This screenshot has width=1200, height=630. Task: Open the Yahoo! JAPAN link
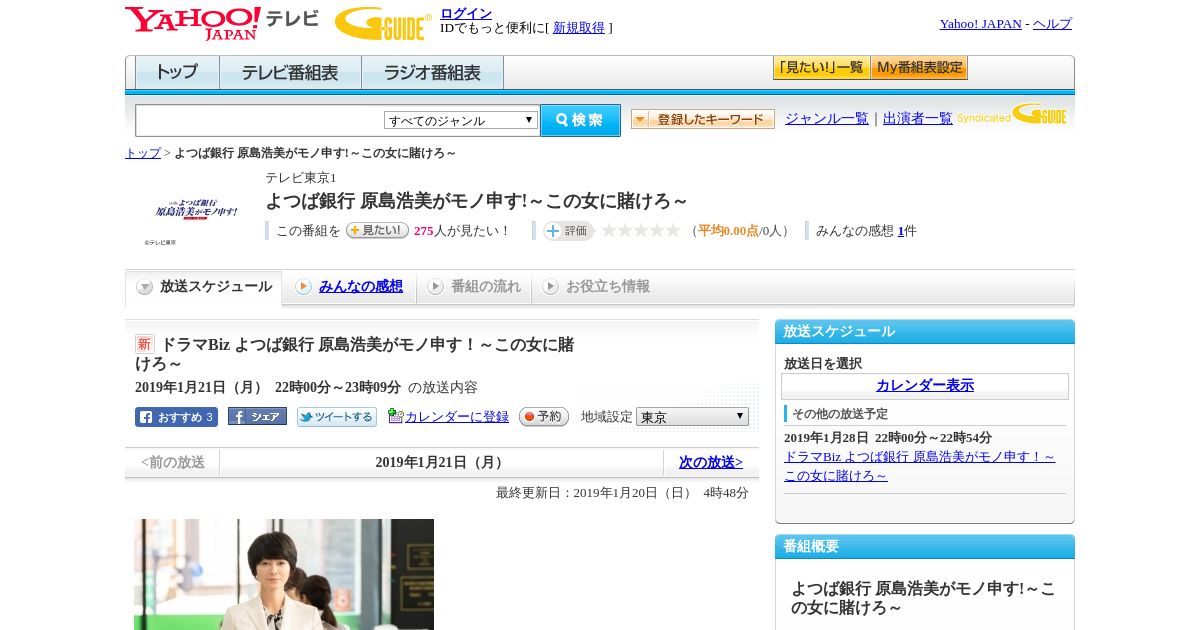point(980,24)
